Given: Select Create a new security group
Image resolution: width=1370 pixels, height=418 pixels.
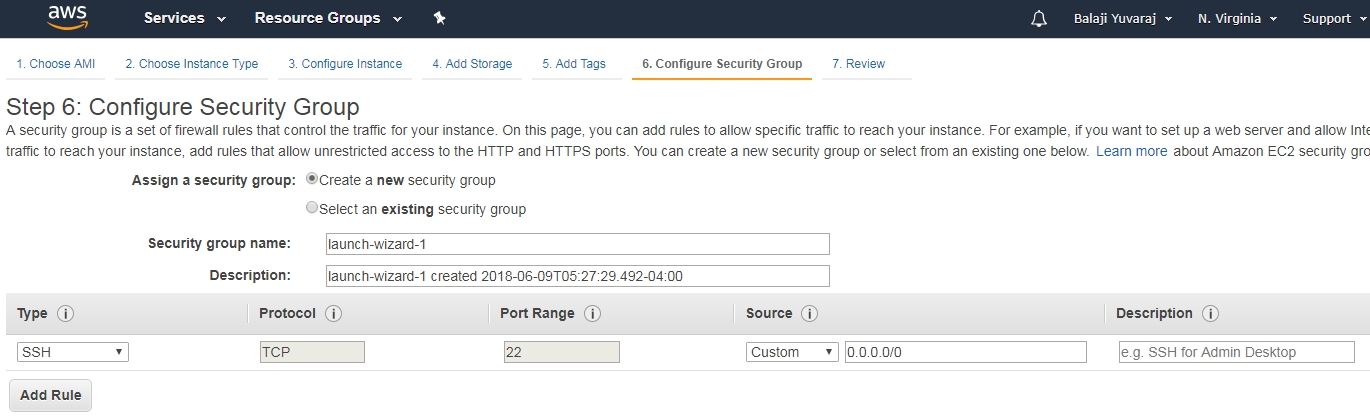Looking at the screenshot, I should 313,180.
